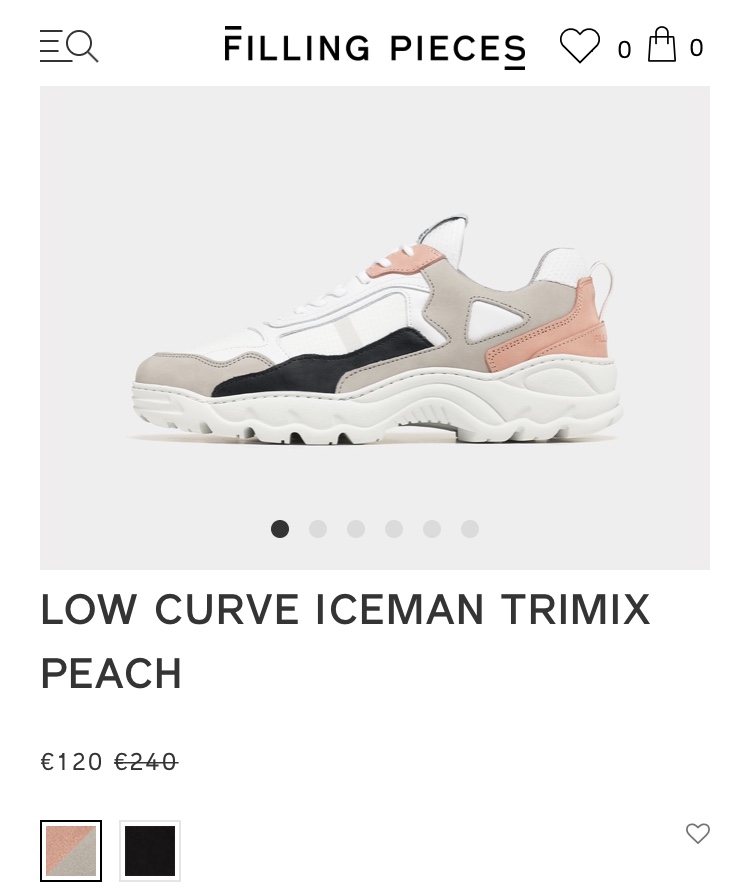Click the shopping bag count number

tap(696, 48)
